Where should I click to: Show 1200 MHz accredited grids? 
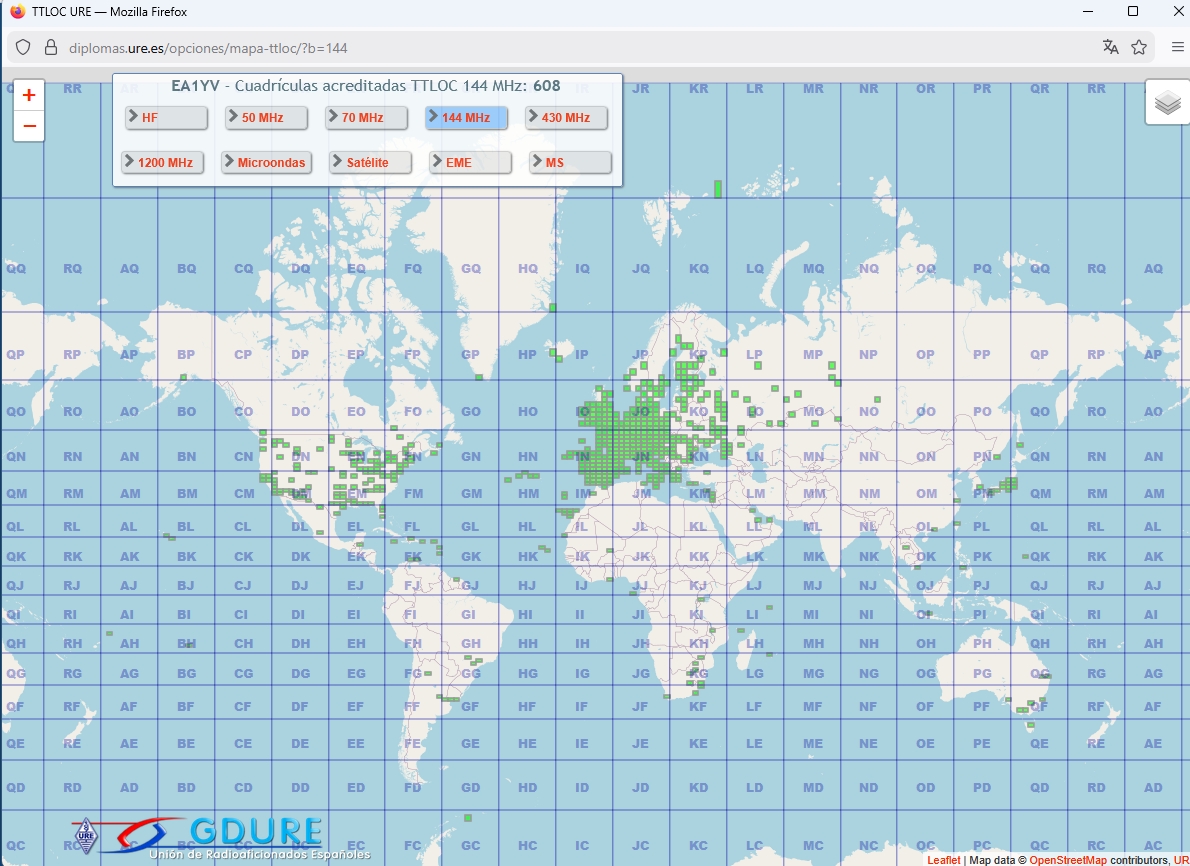point(163,162)
